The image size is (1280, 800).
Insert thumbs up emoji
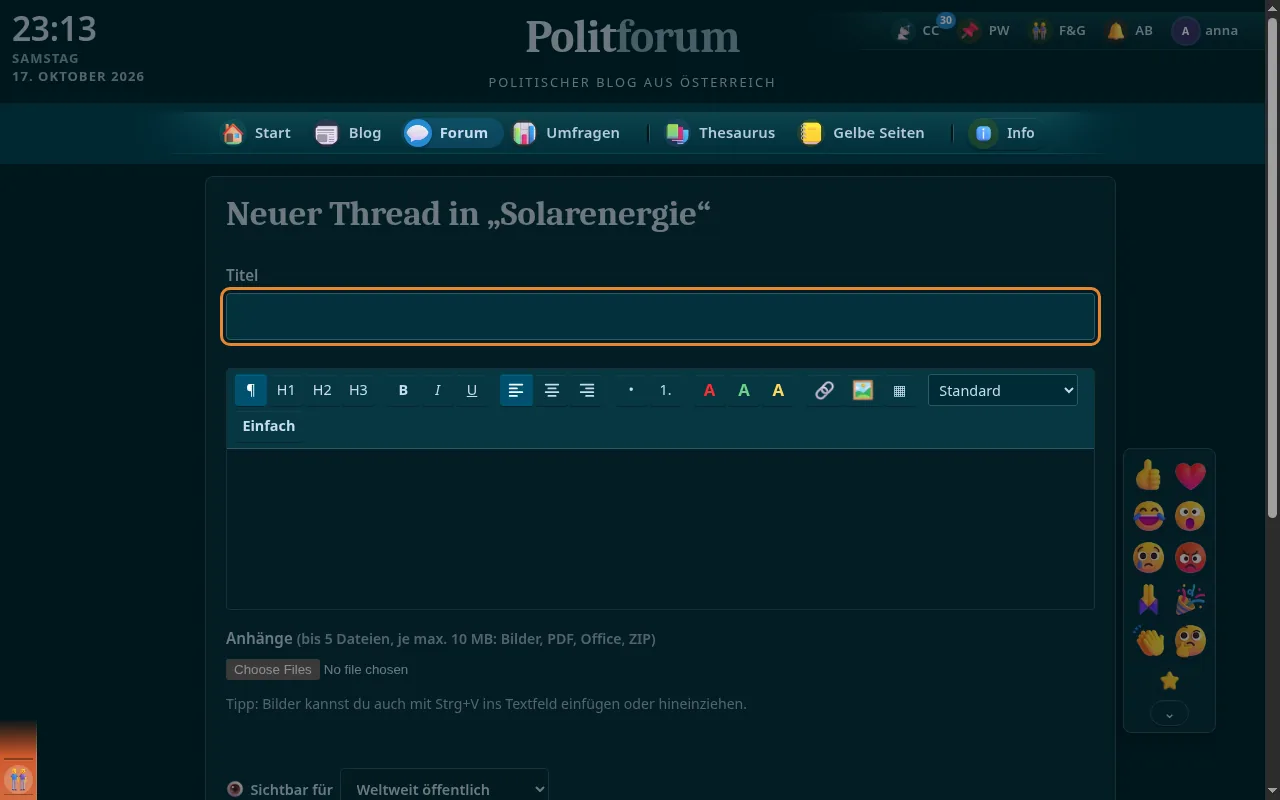point(1149,475)
